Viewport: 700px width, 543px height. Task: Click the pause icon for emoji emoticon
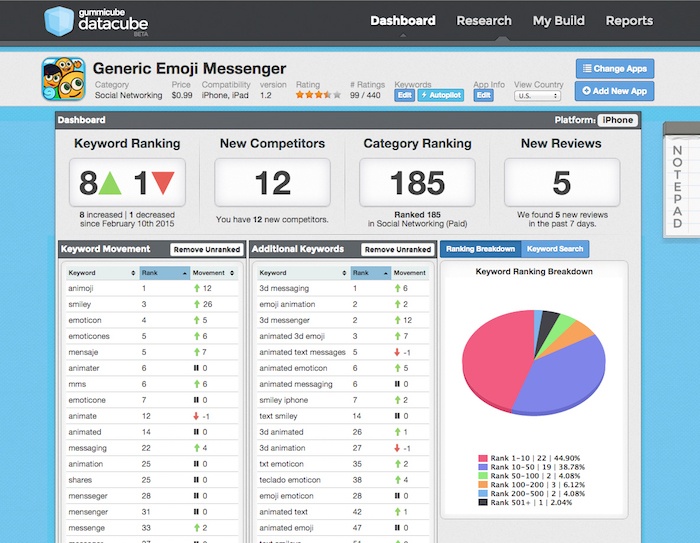point(397,496)
